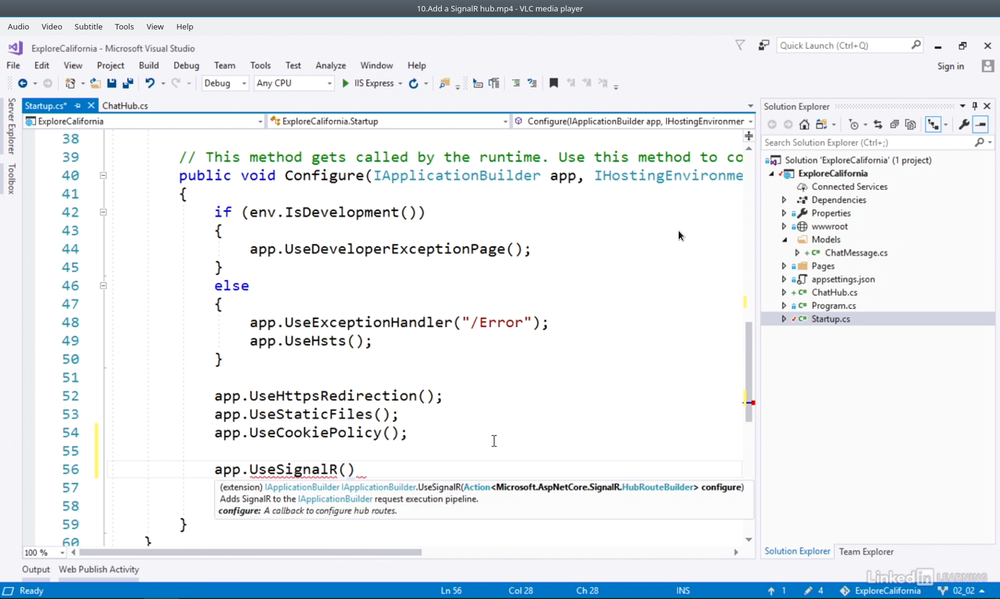Click the Save All toolbar icon
The image size is (1000, 599).
pyautogui.click(x=128, y=84)
